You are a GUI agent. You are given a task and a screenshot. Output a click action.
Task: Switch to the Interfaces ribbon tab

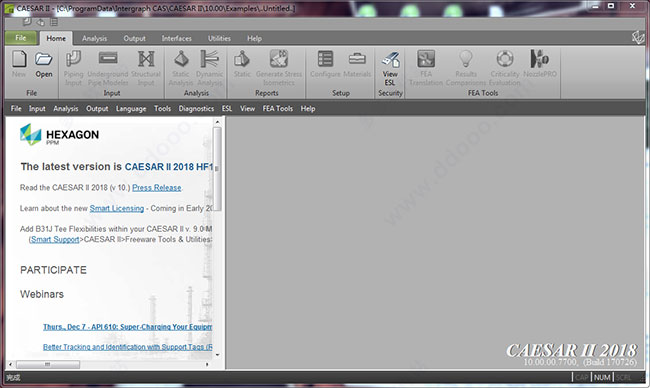pos(177,38)
